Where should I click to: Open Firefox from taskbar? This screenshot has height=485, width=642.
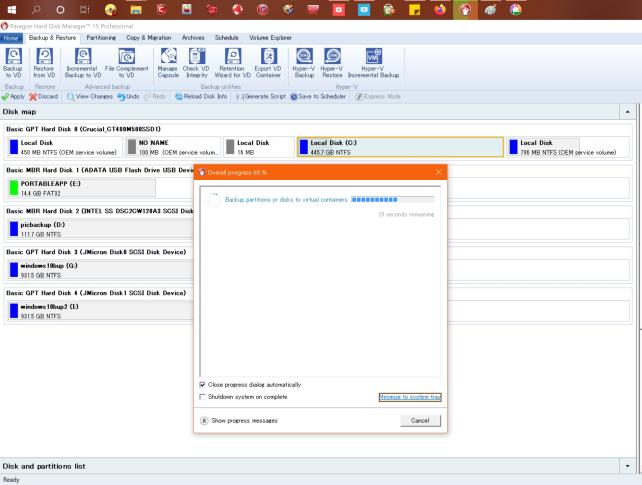point(440,9)
